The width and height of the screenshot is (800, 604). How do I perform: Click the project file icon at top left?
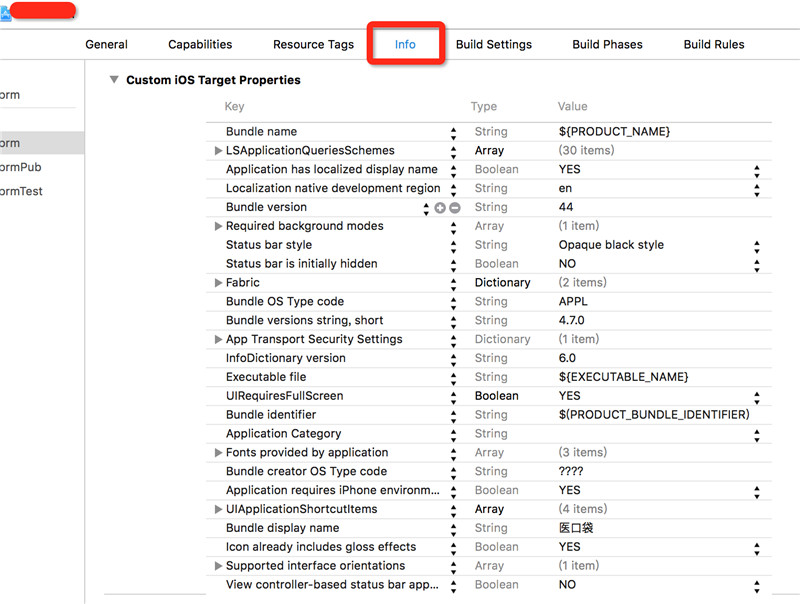pos(5,13)
